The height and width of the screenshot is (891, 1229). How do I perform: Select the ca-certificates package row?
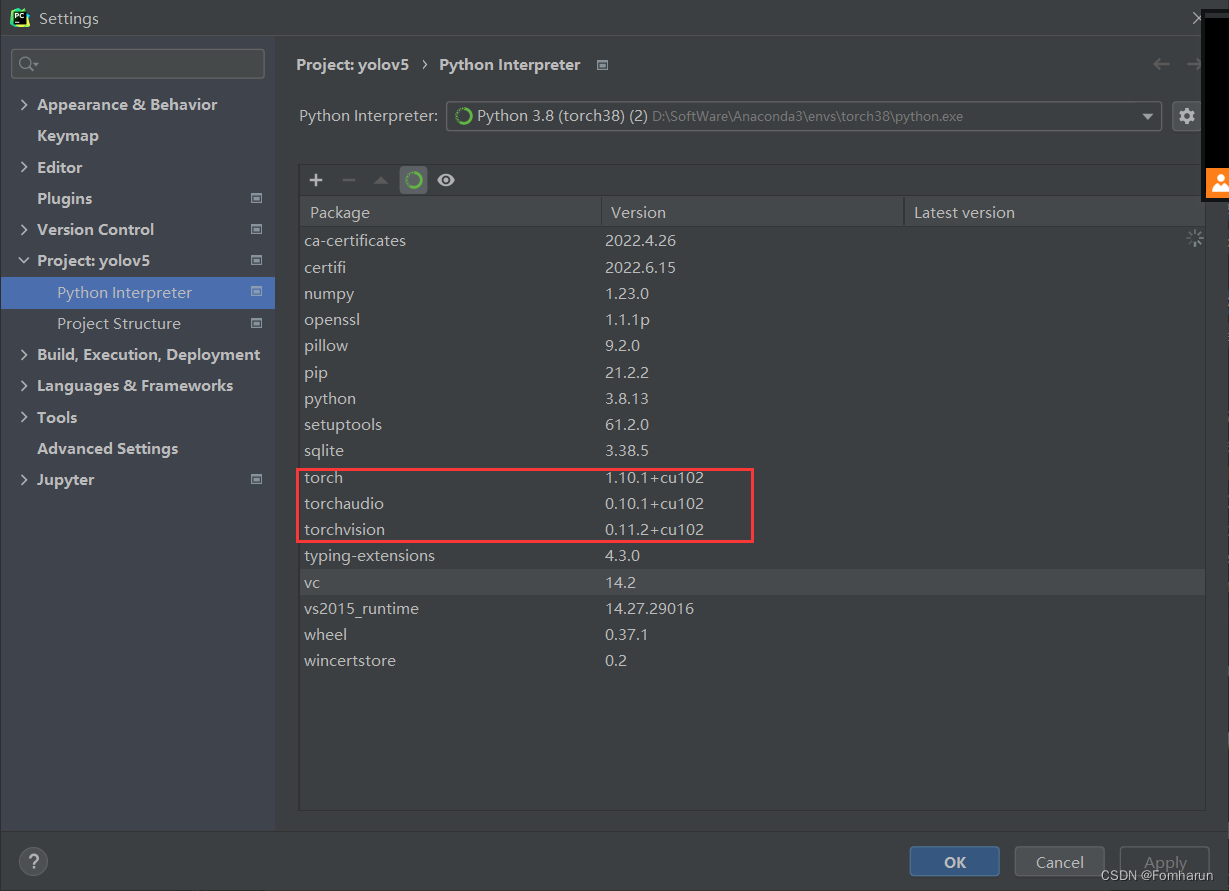(x=752, y=240)
